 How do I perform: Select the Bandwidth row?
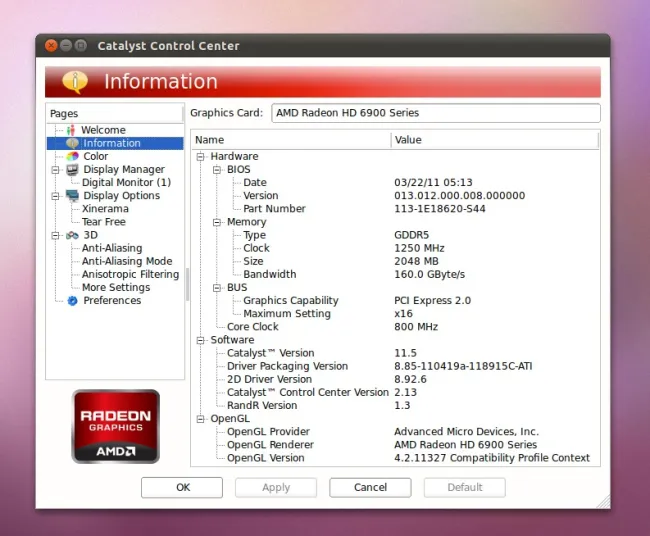[395, 274]
